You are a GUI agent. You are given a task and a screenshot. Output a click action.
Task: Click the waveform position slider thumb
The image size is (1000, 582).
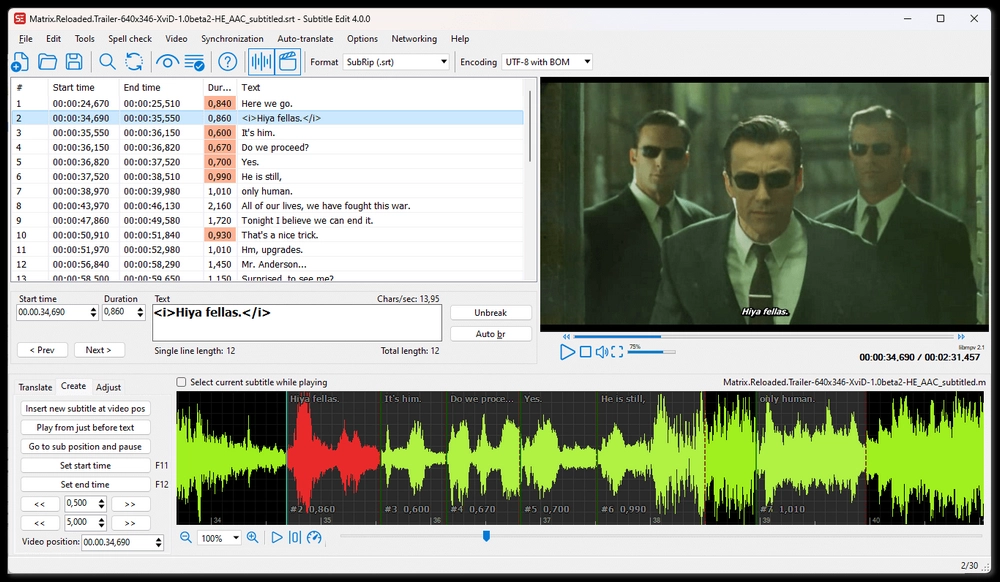486,536
